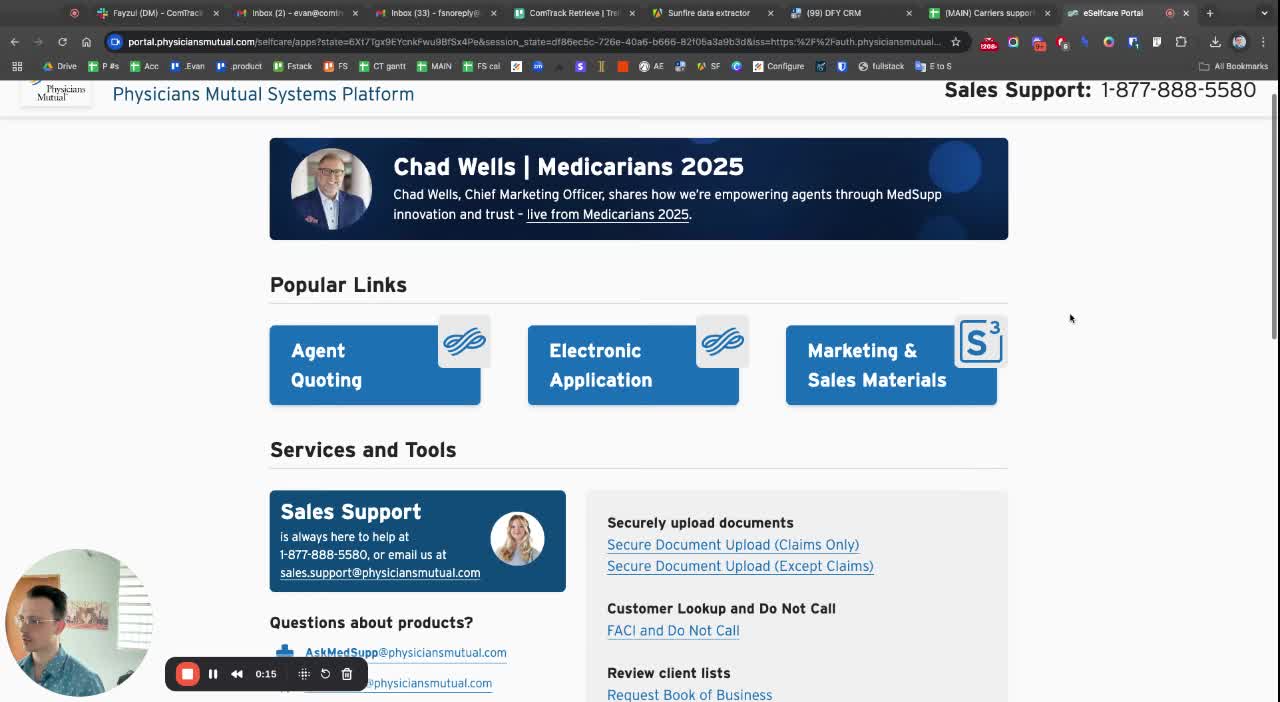This screenshot has width=1280, height=702.
Task: Open the Chrome profile avatar
Action: coord(1239,42)
